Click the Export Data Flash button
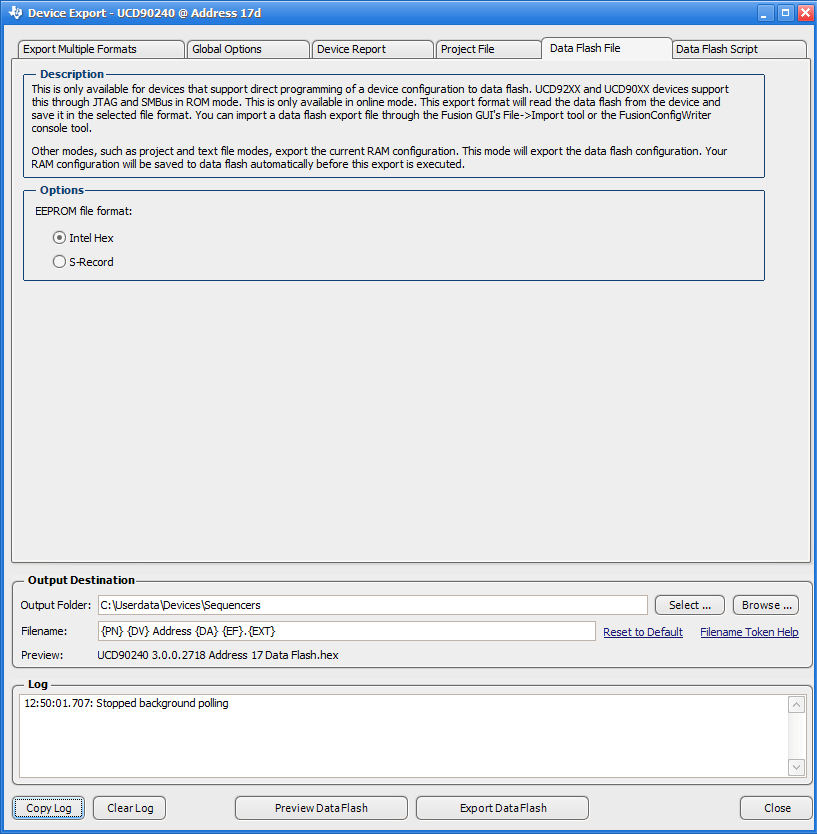 pos(502,807)
